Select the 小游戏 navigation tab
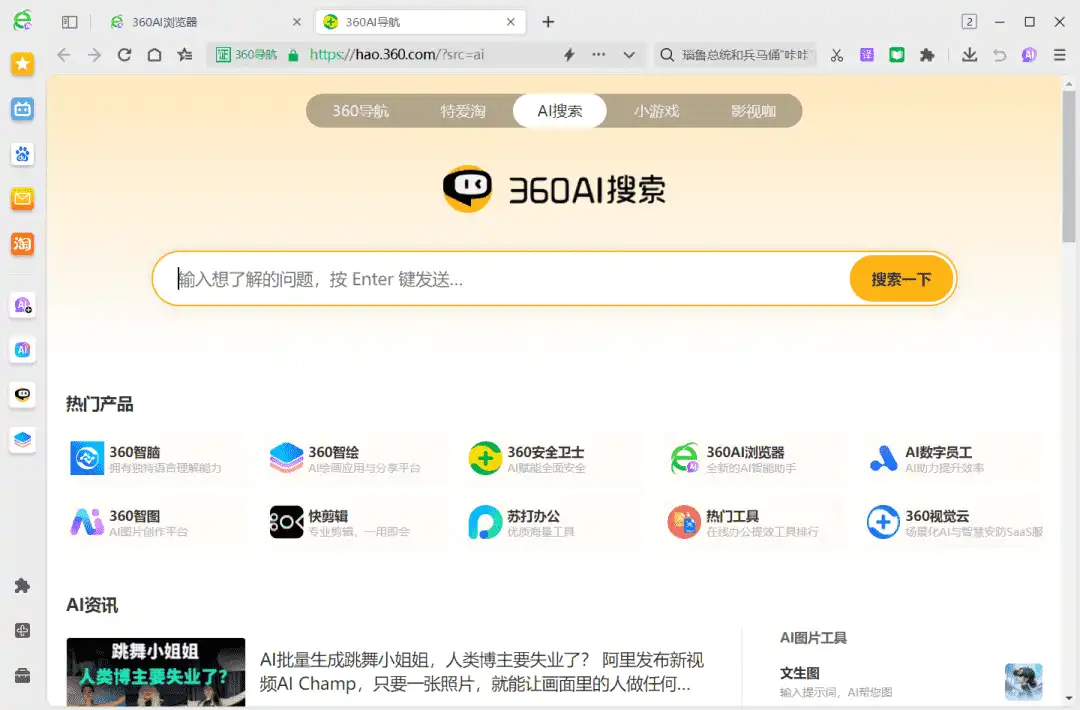Viewport: 1080px width, 710px height. point(656,111)
